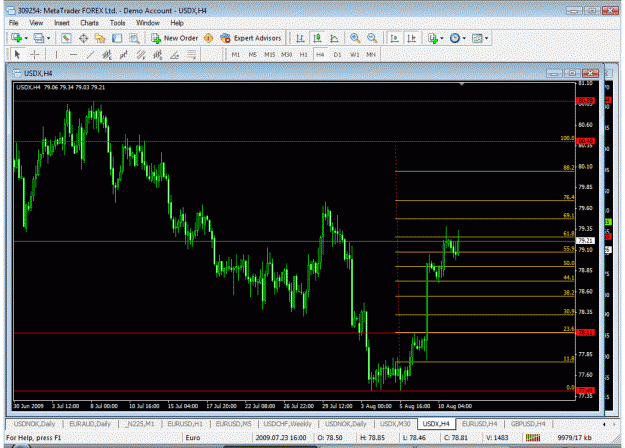Select the M5 timeframe button
625x448 pixels.
(x=253, y=55)
